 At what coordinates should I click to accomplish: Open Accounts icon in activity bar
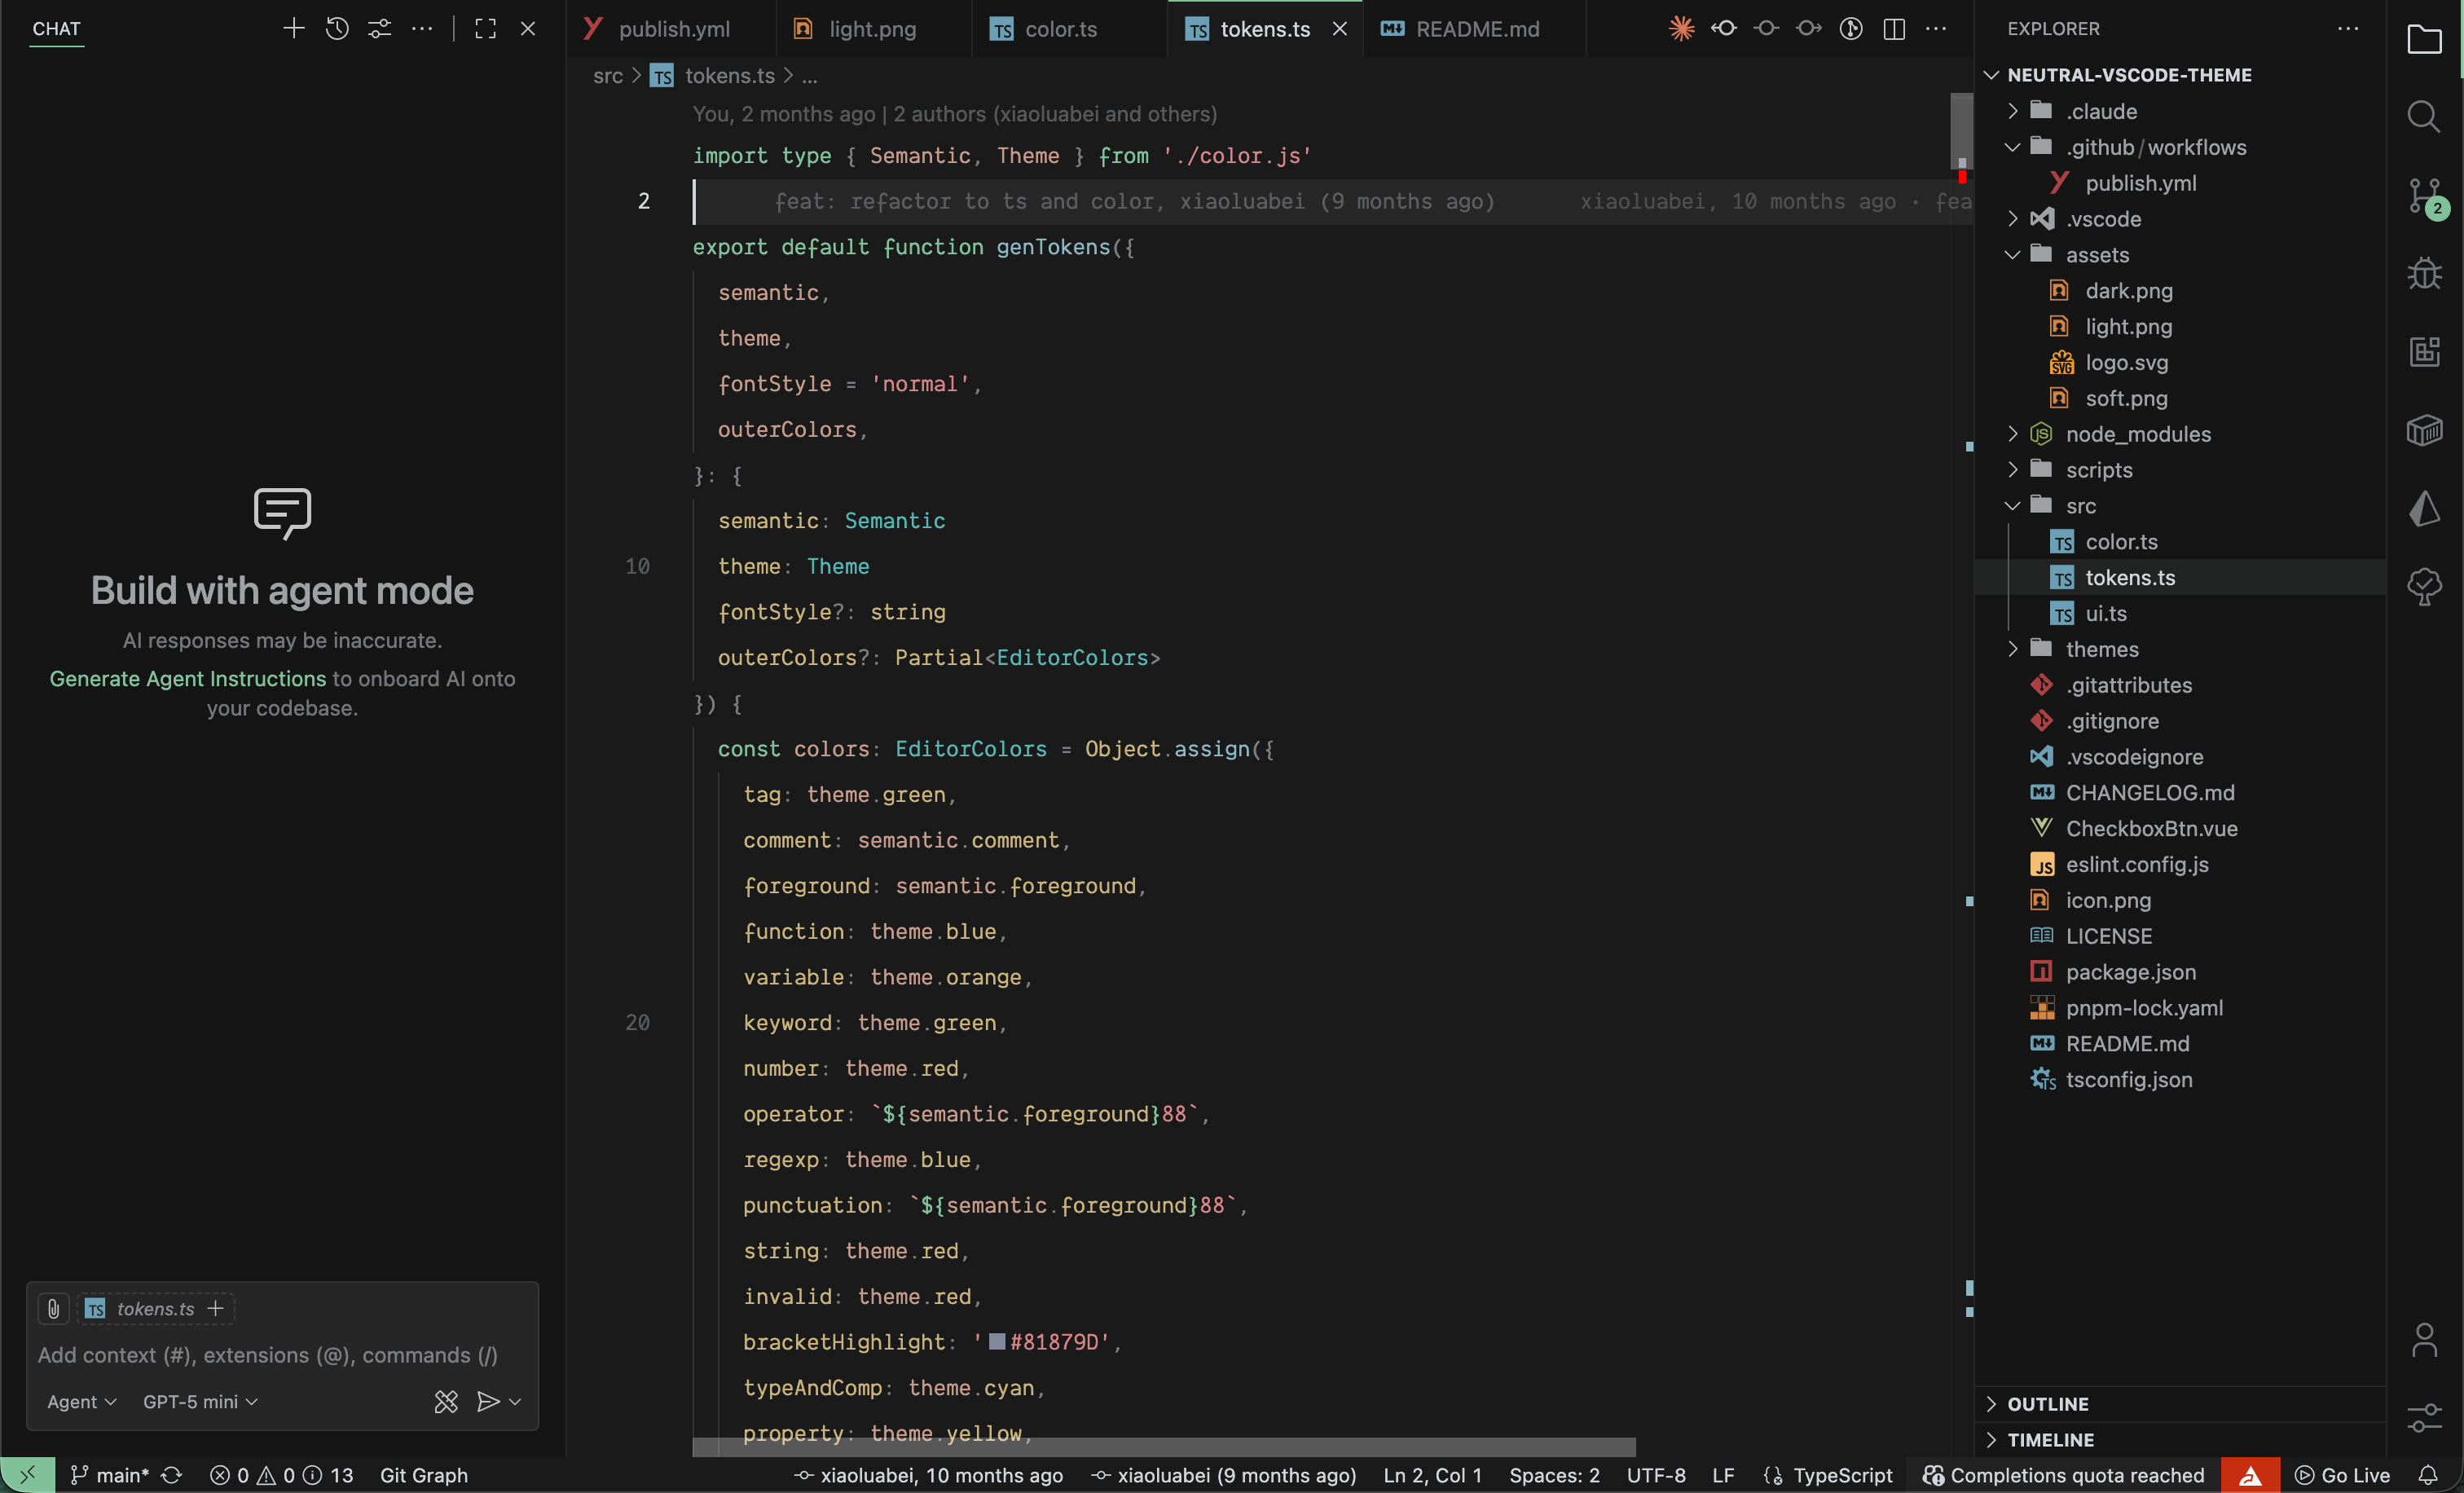point(2424,1340)
